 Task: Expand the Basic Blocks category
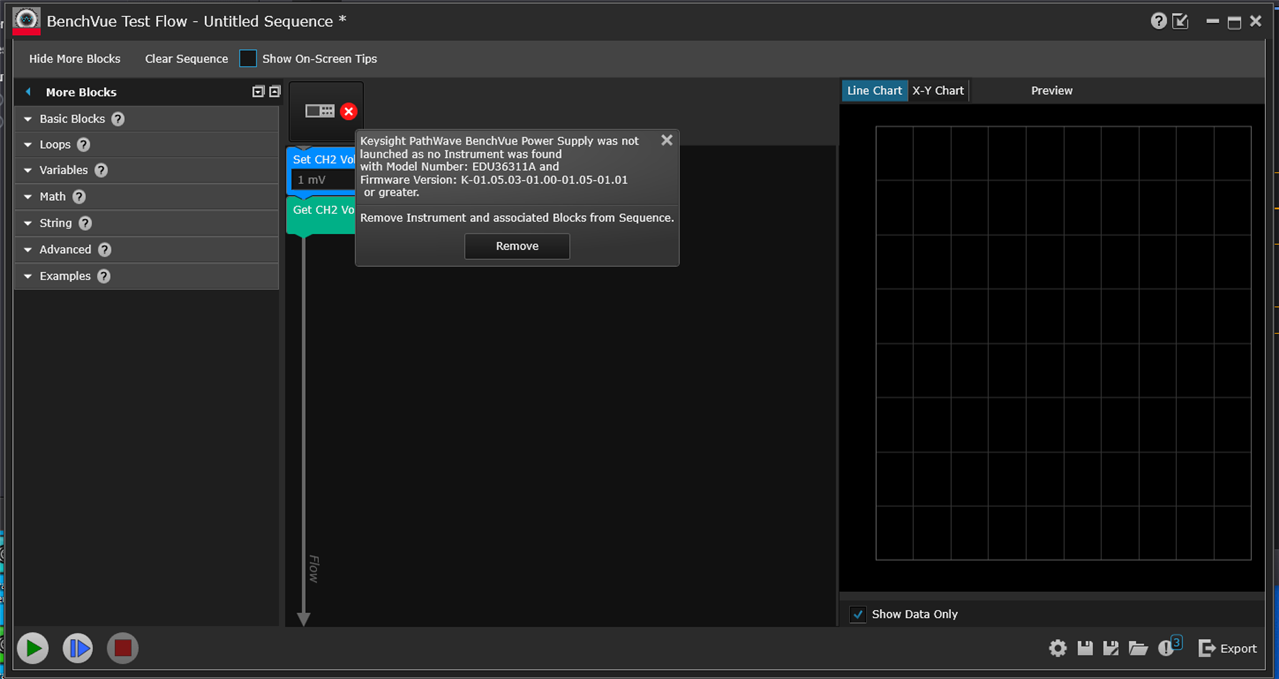pos(146,119)
